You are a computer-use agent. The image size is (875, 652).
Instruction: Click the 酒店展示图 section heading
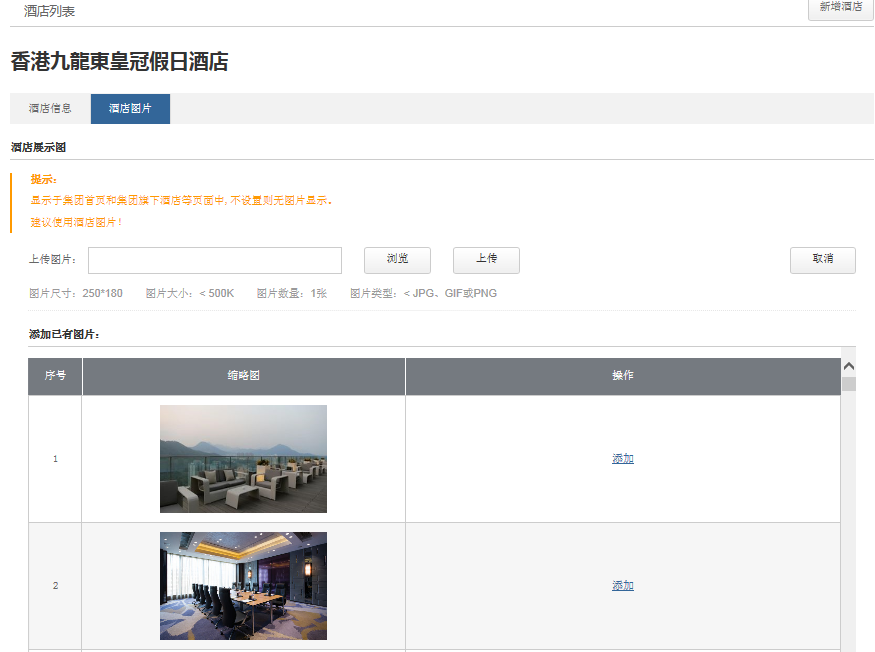coord(39,147)
